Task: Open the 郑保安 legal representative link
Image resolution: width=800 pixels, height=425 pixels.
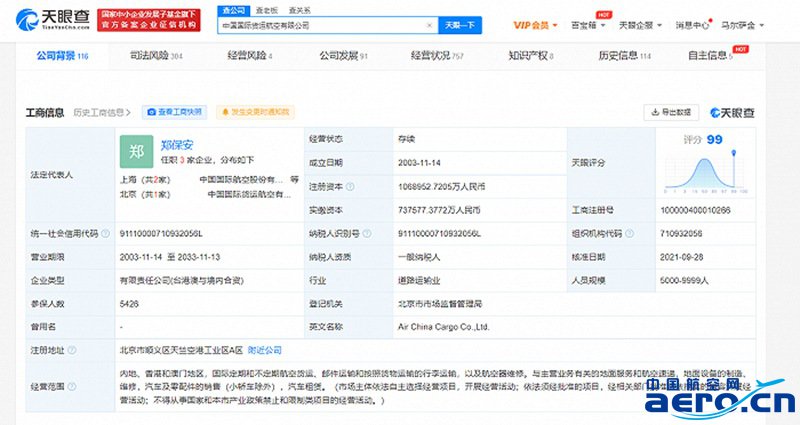Action: click(177, 145)
